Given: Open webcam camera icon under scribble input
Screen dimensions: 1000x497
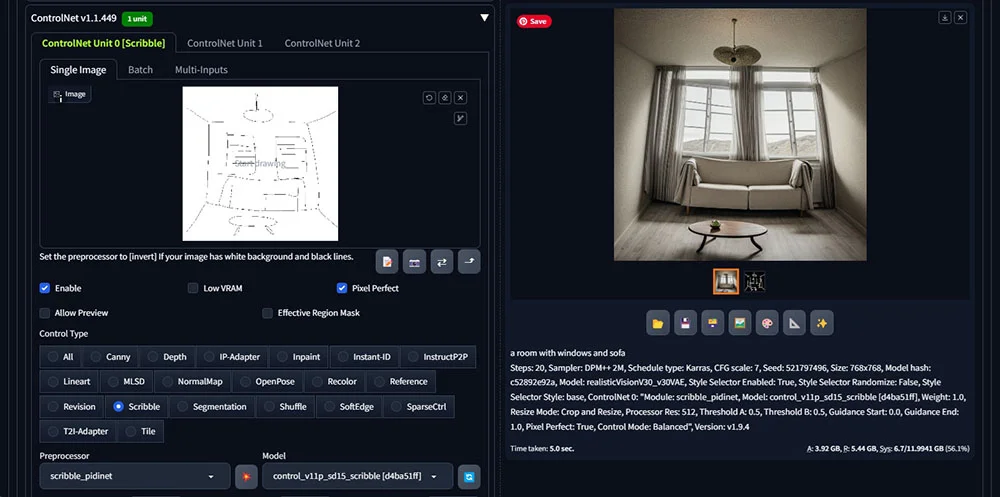Looking at the screenshot, I should 414,262.
